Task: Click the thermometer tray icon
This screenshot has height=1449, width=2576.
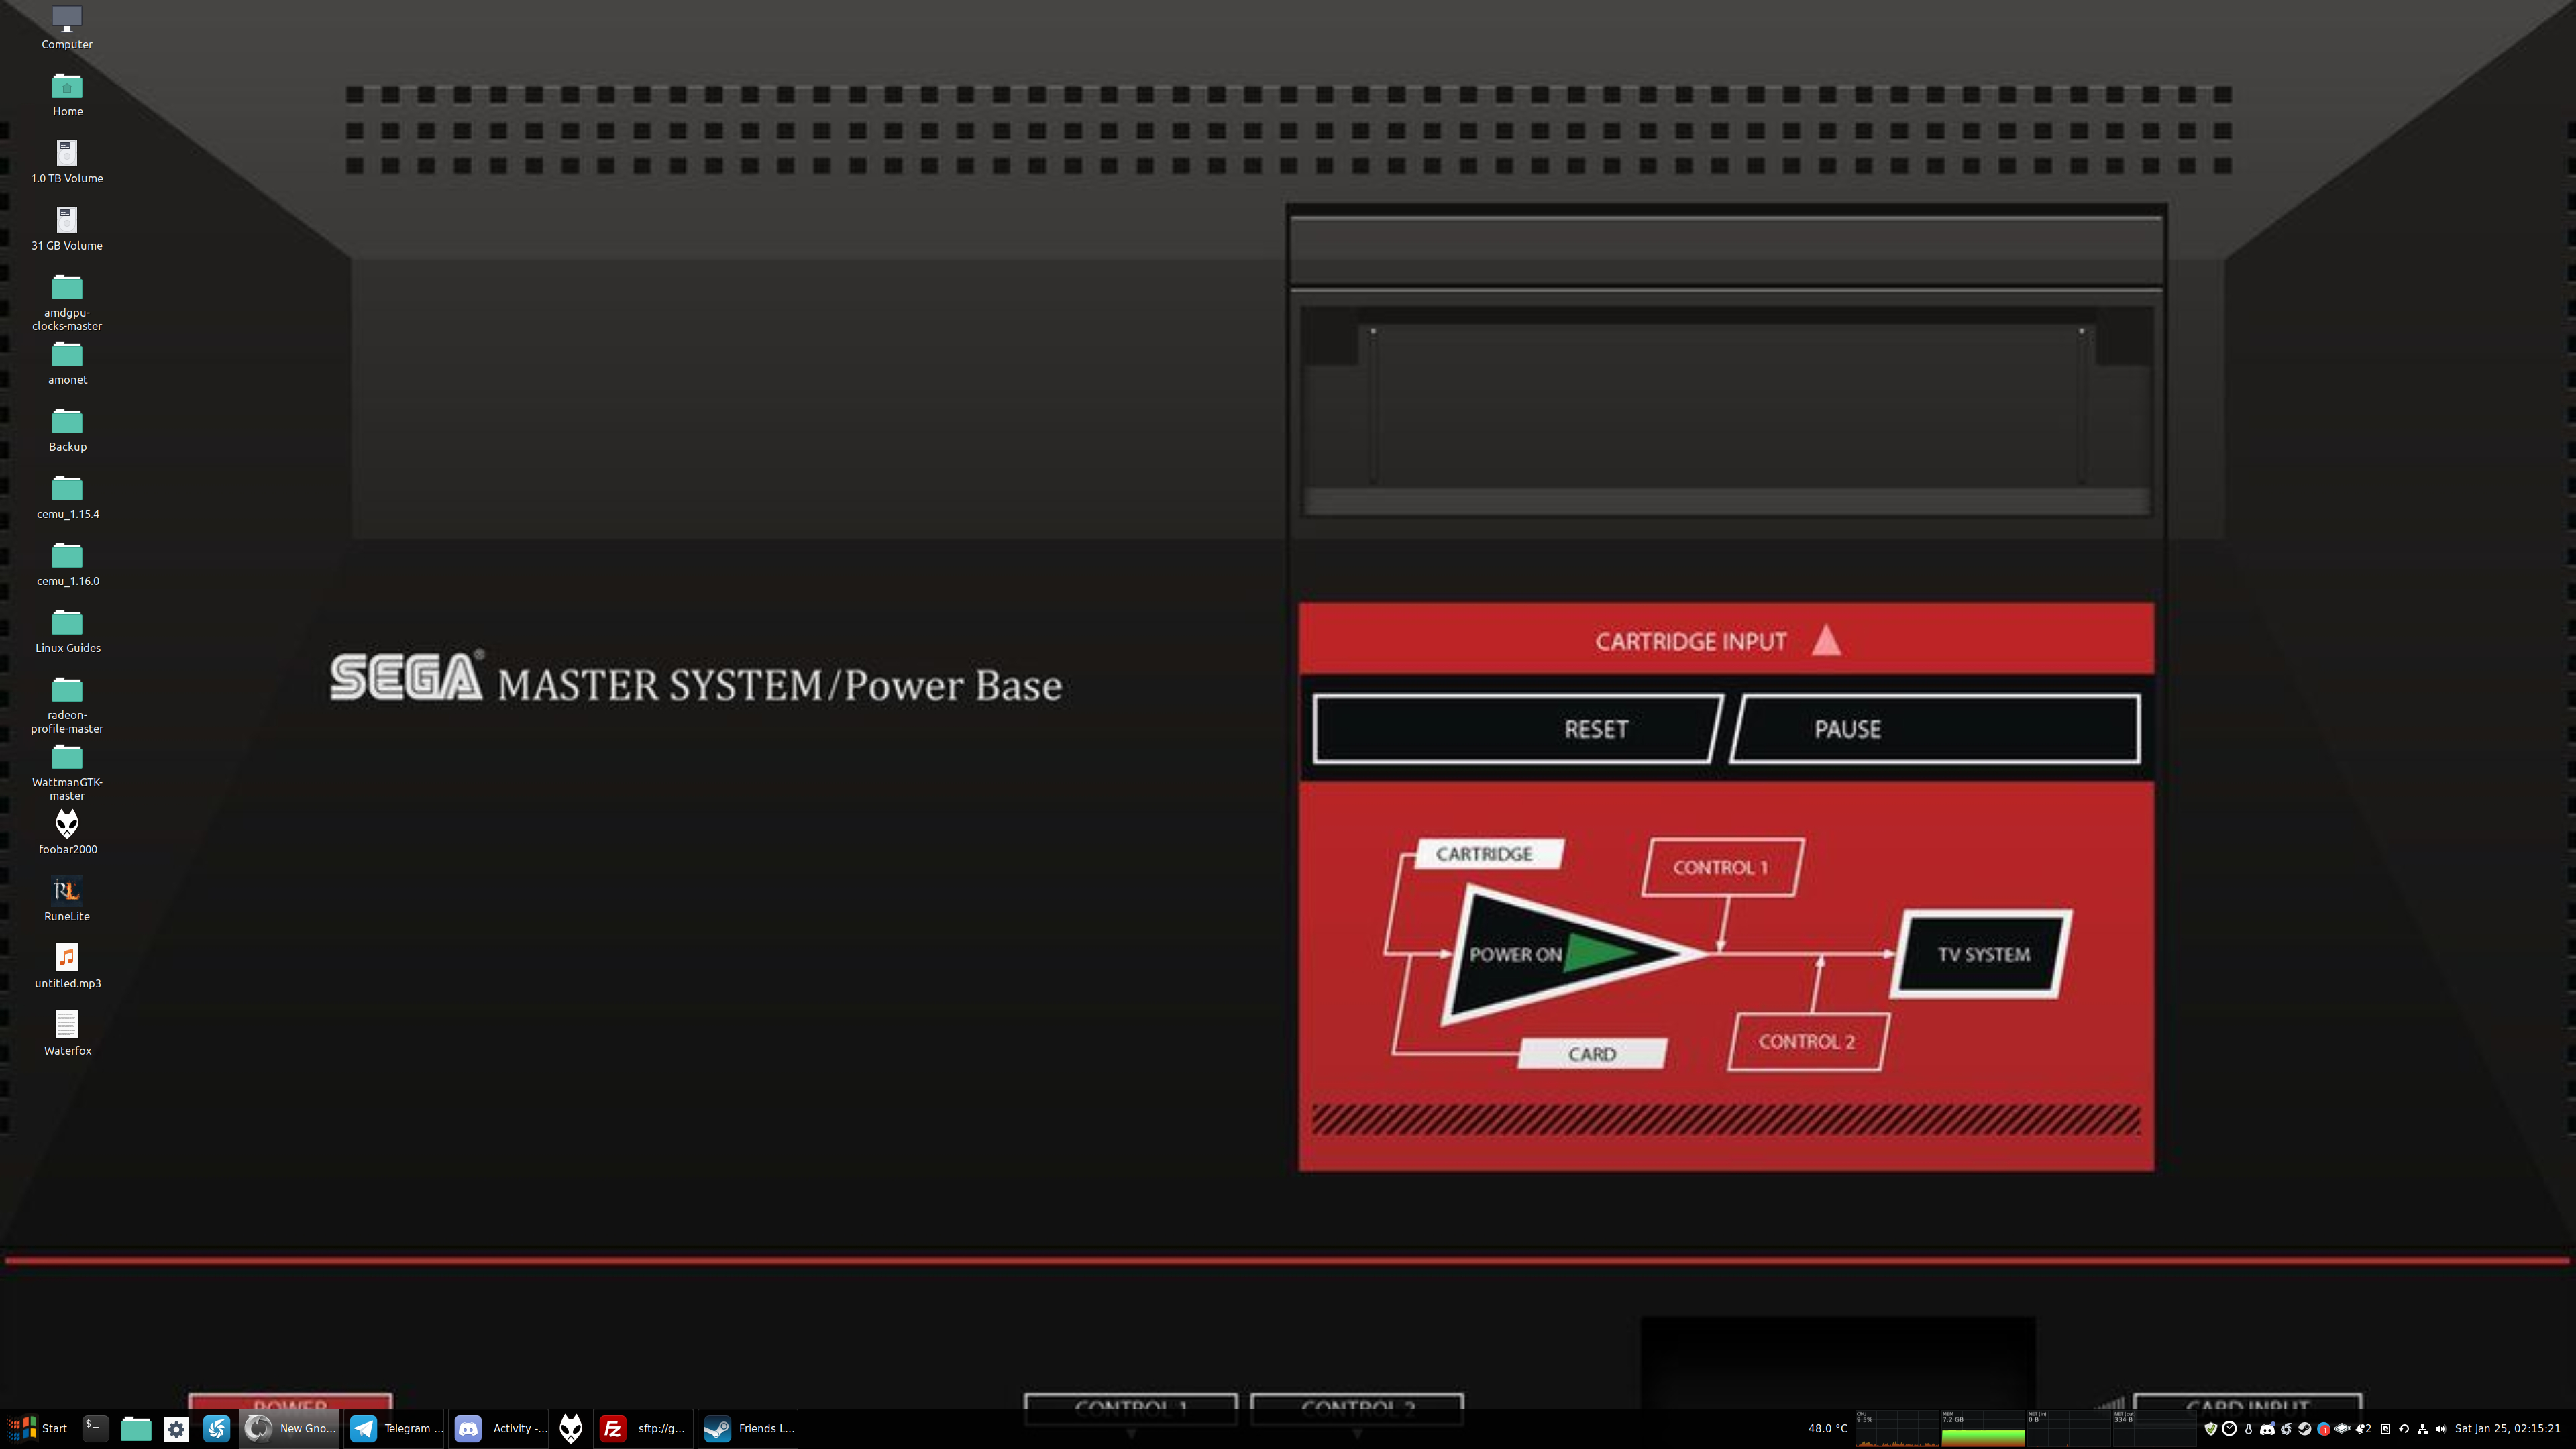Action: click(x=2249, y=1429)
